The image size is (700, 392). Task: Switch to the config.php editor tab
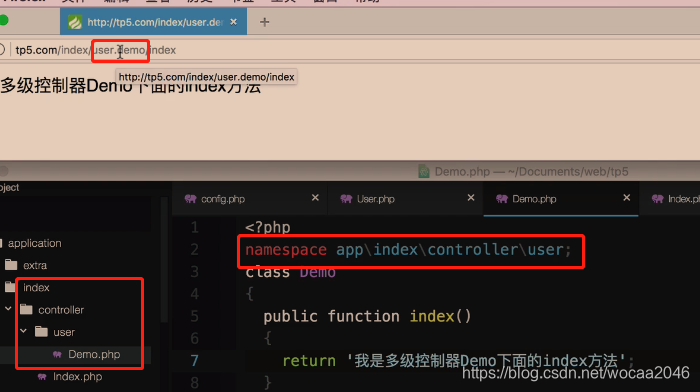coord(223,199)
